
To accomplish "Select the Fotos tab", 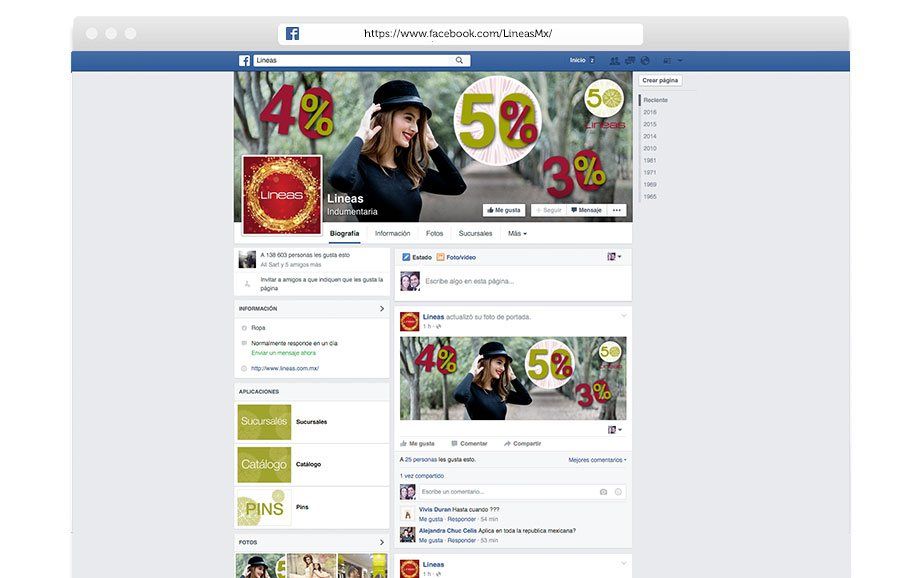I will coord(434,233).
